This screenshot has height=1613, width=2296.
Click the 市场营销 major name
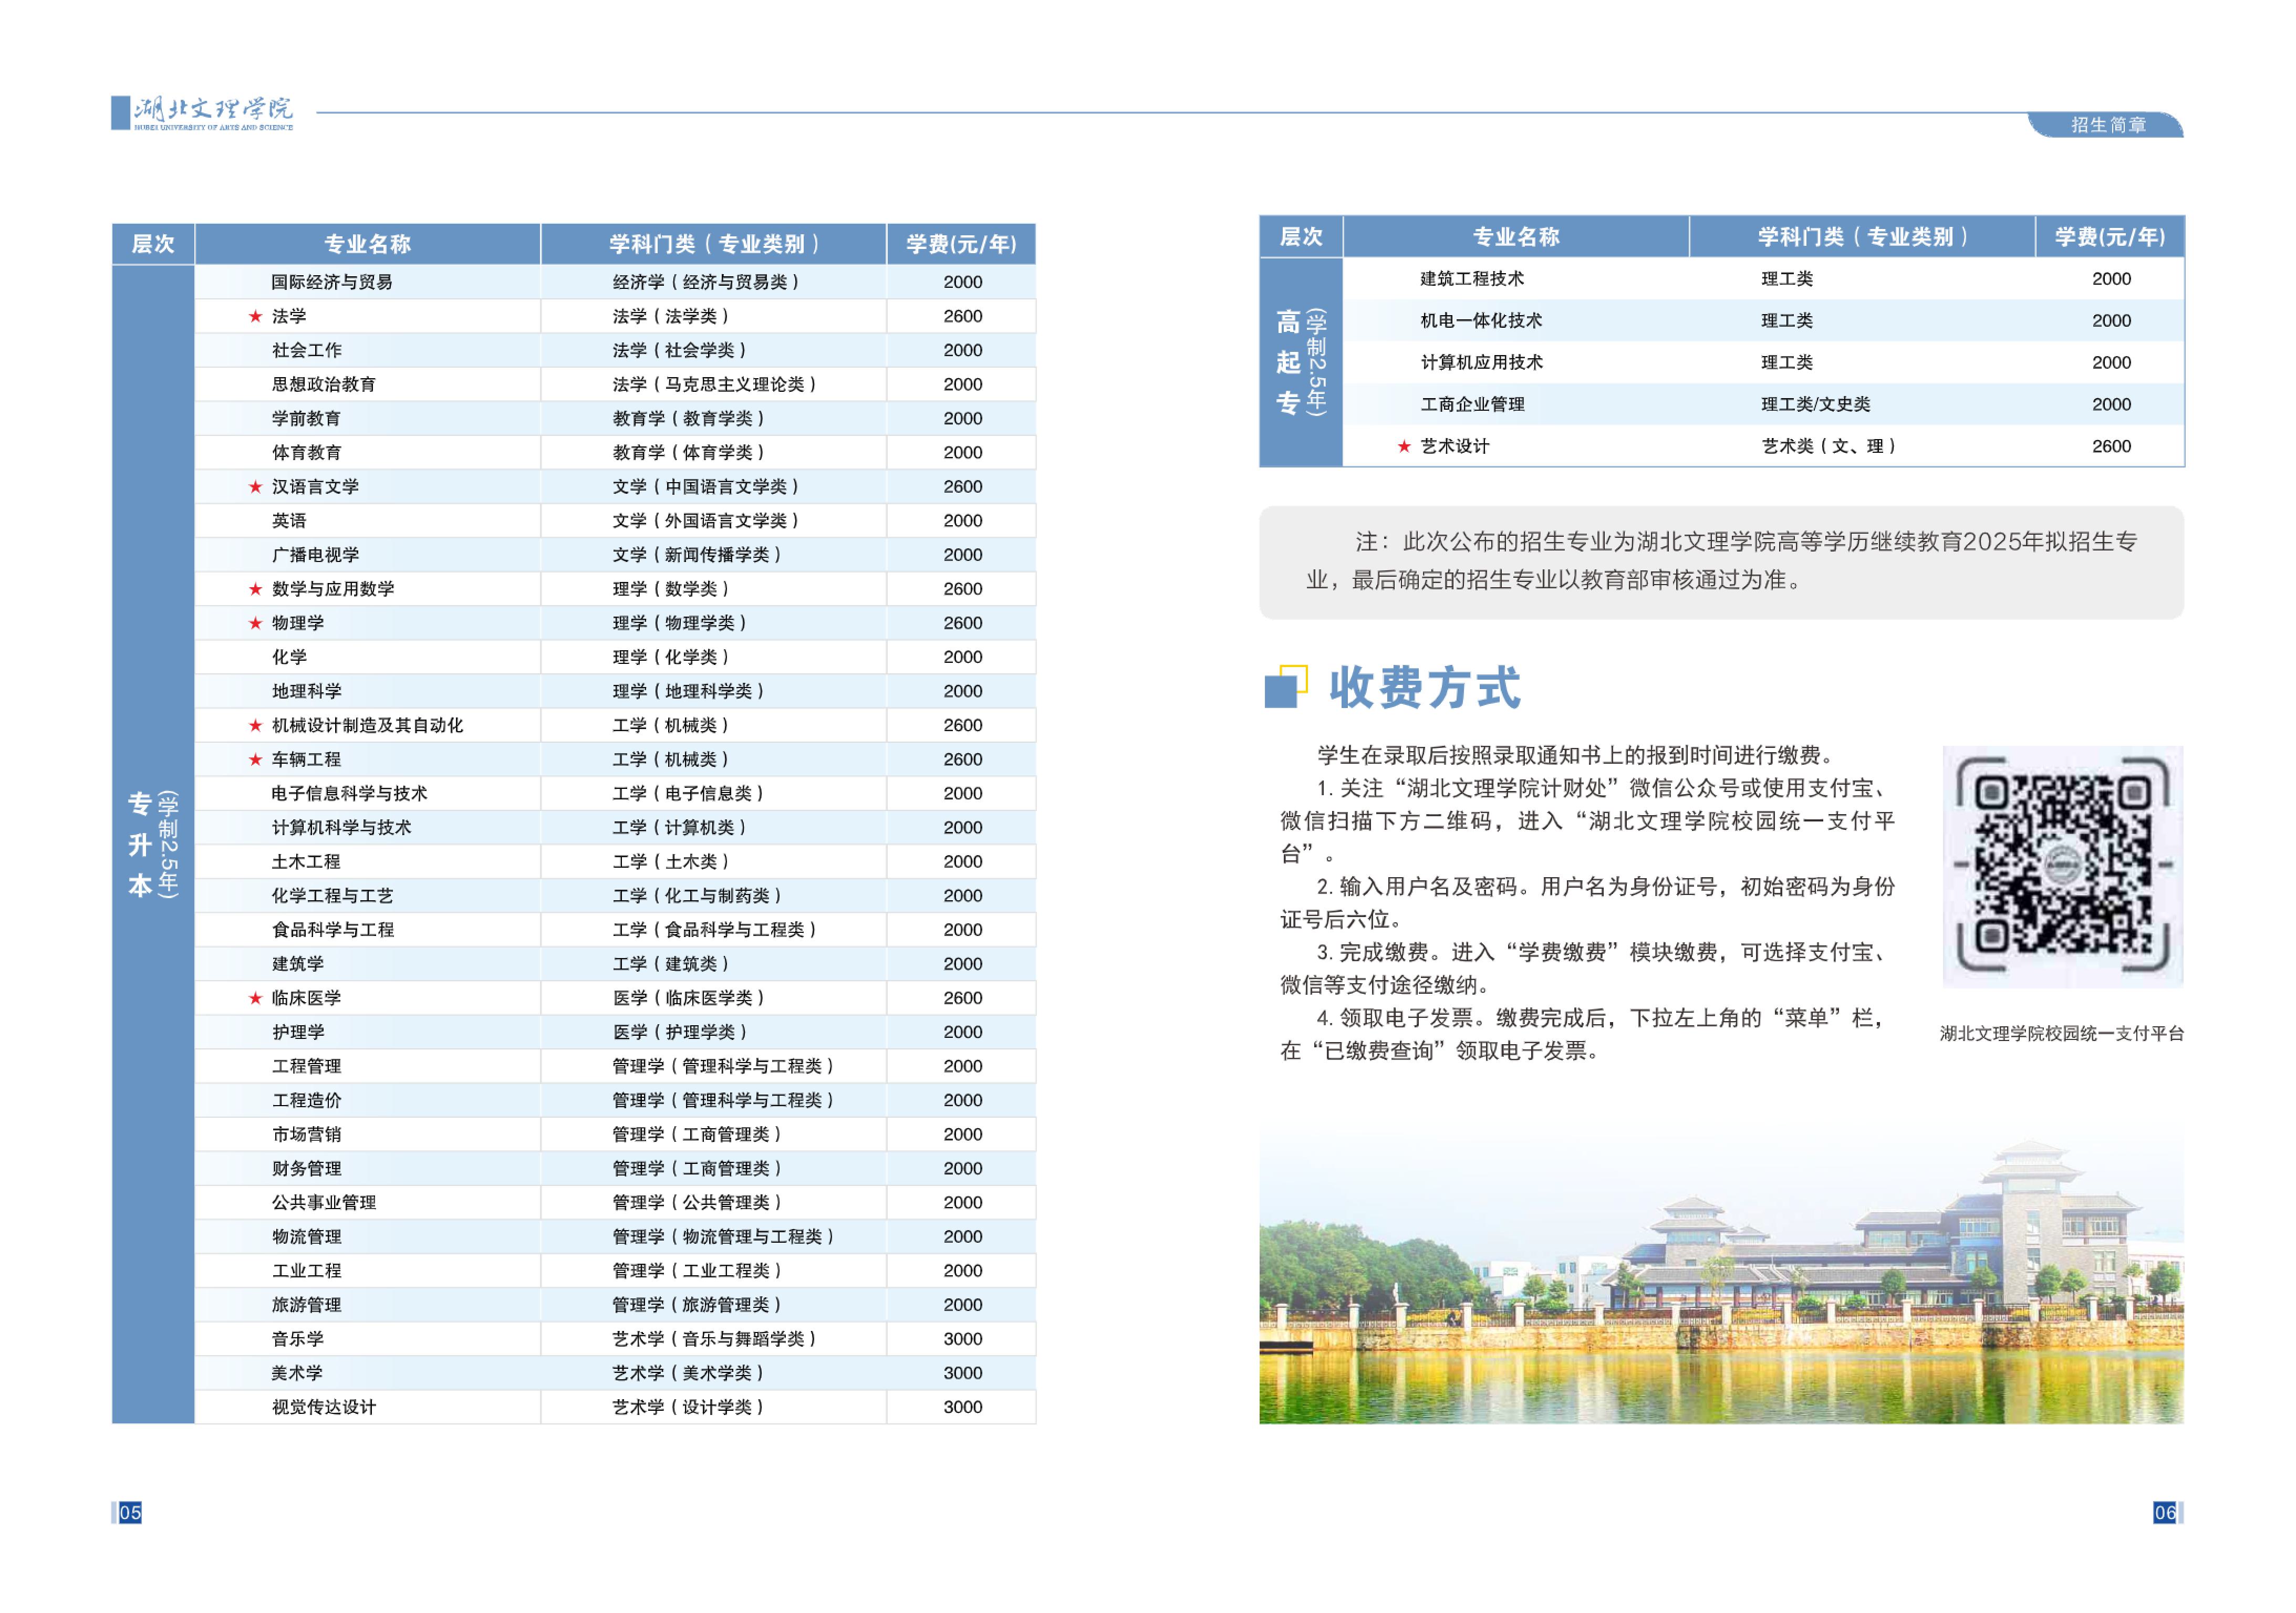click(307, 1134)
